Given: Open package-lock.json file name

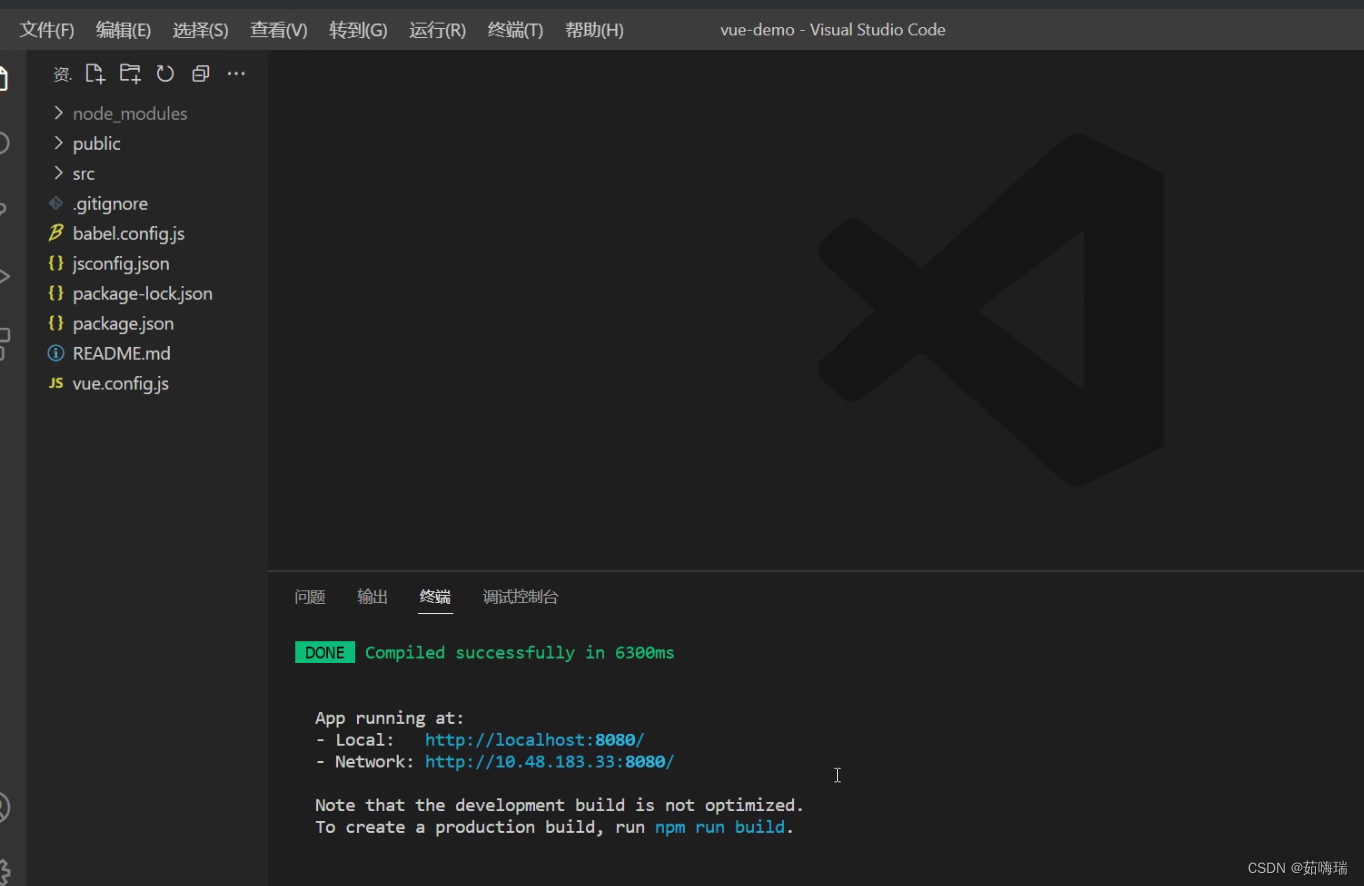Looking at the screenshot, I should click(x=142, y=293).
